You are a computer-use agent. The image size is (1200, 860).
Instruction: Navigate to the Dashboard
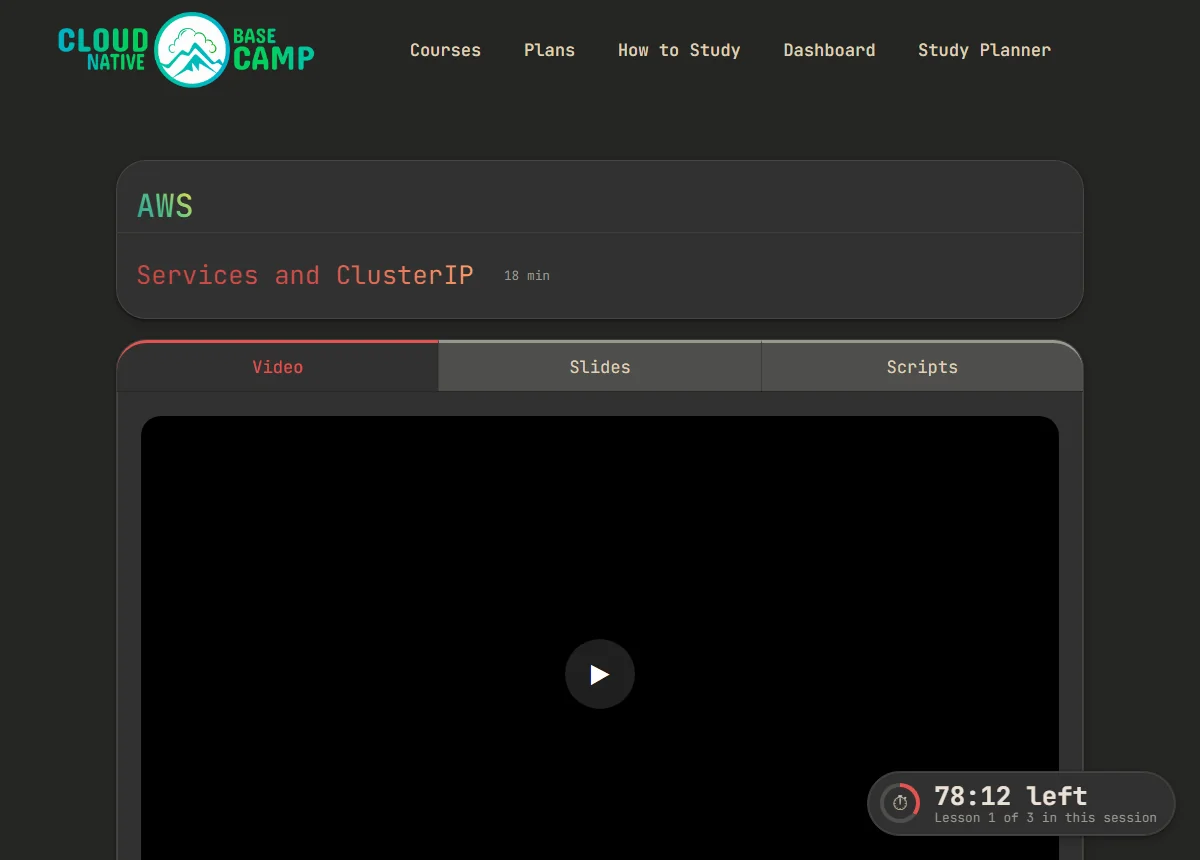pos(829,50)
